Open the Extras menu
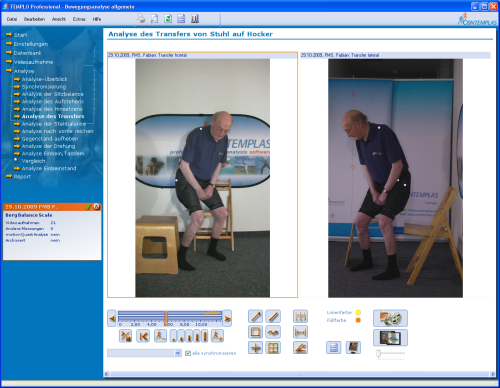 pyautogui.click(x=79, y=19)
